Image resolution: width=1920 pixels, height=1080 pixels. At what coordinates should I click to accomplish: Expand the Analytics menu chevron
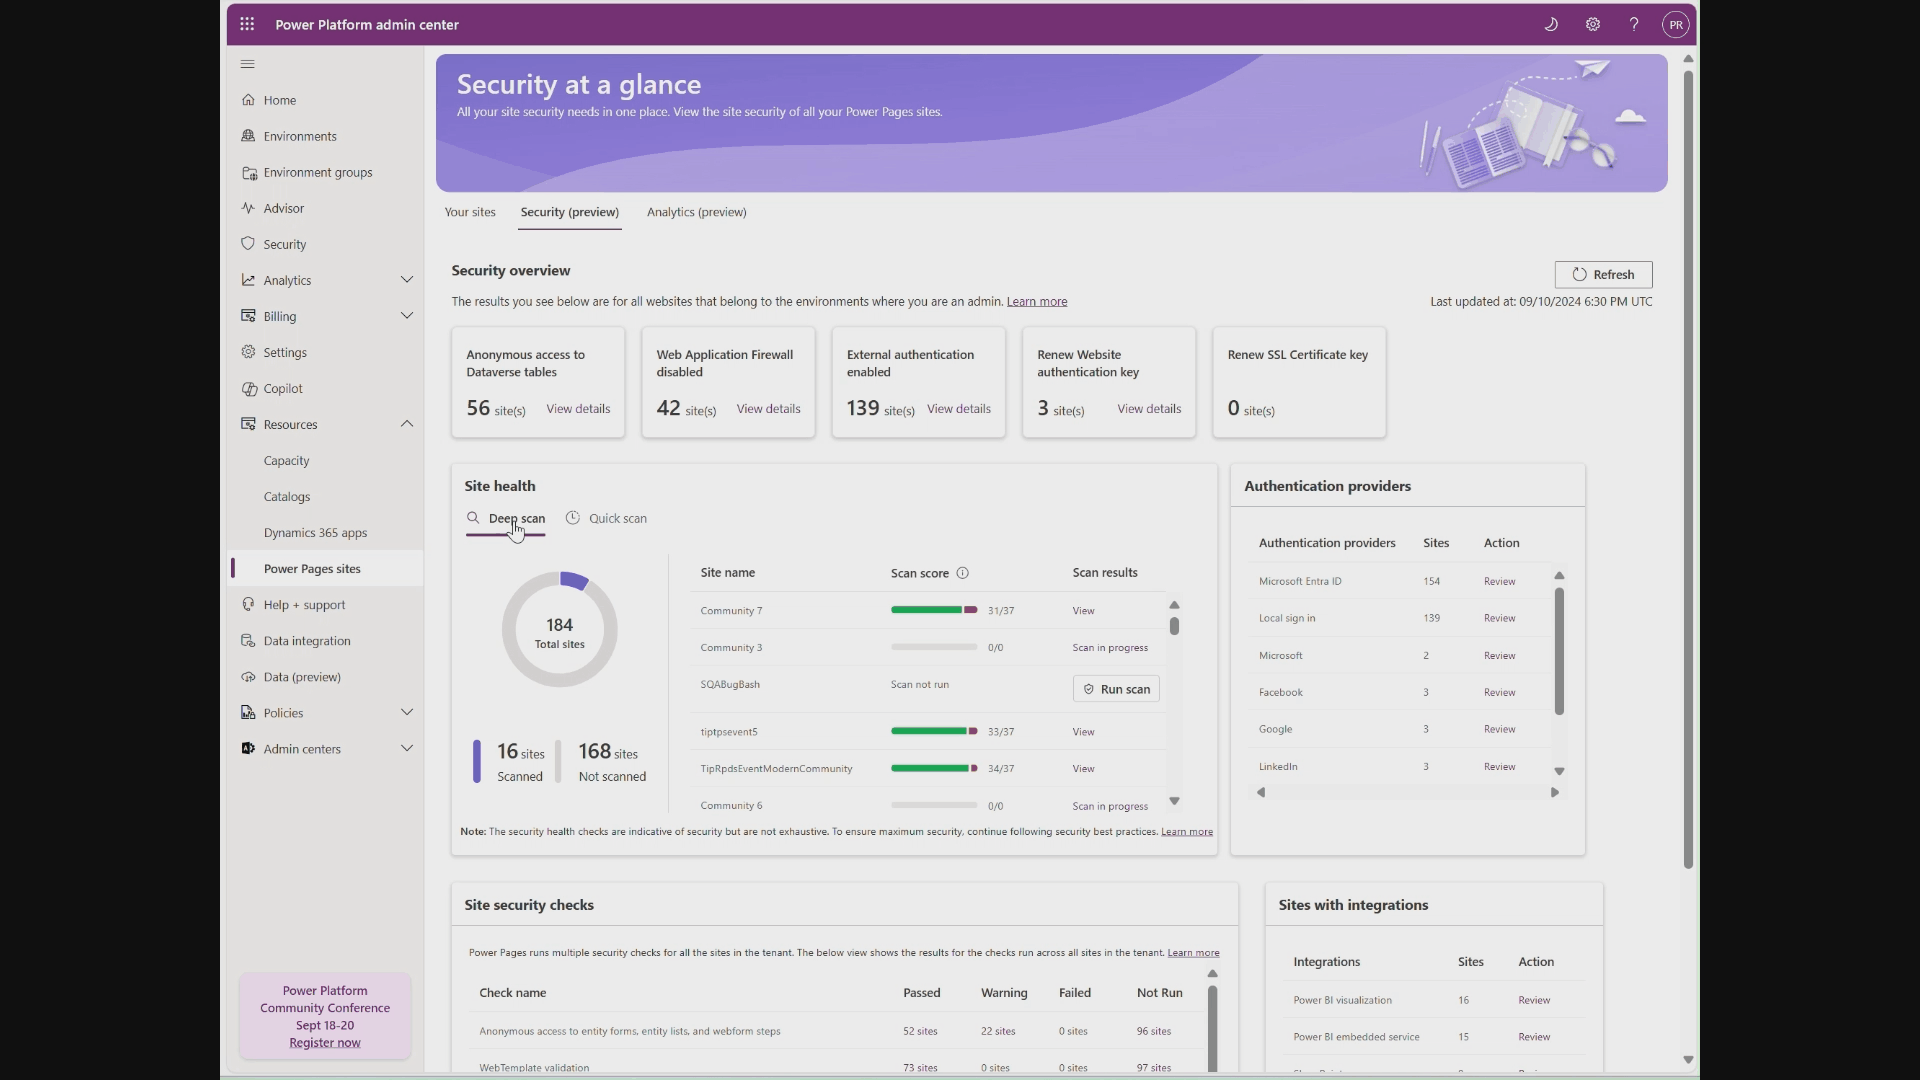point(407,280)
